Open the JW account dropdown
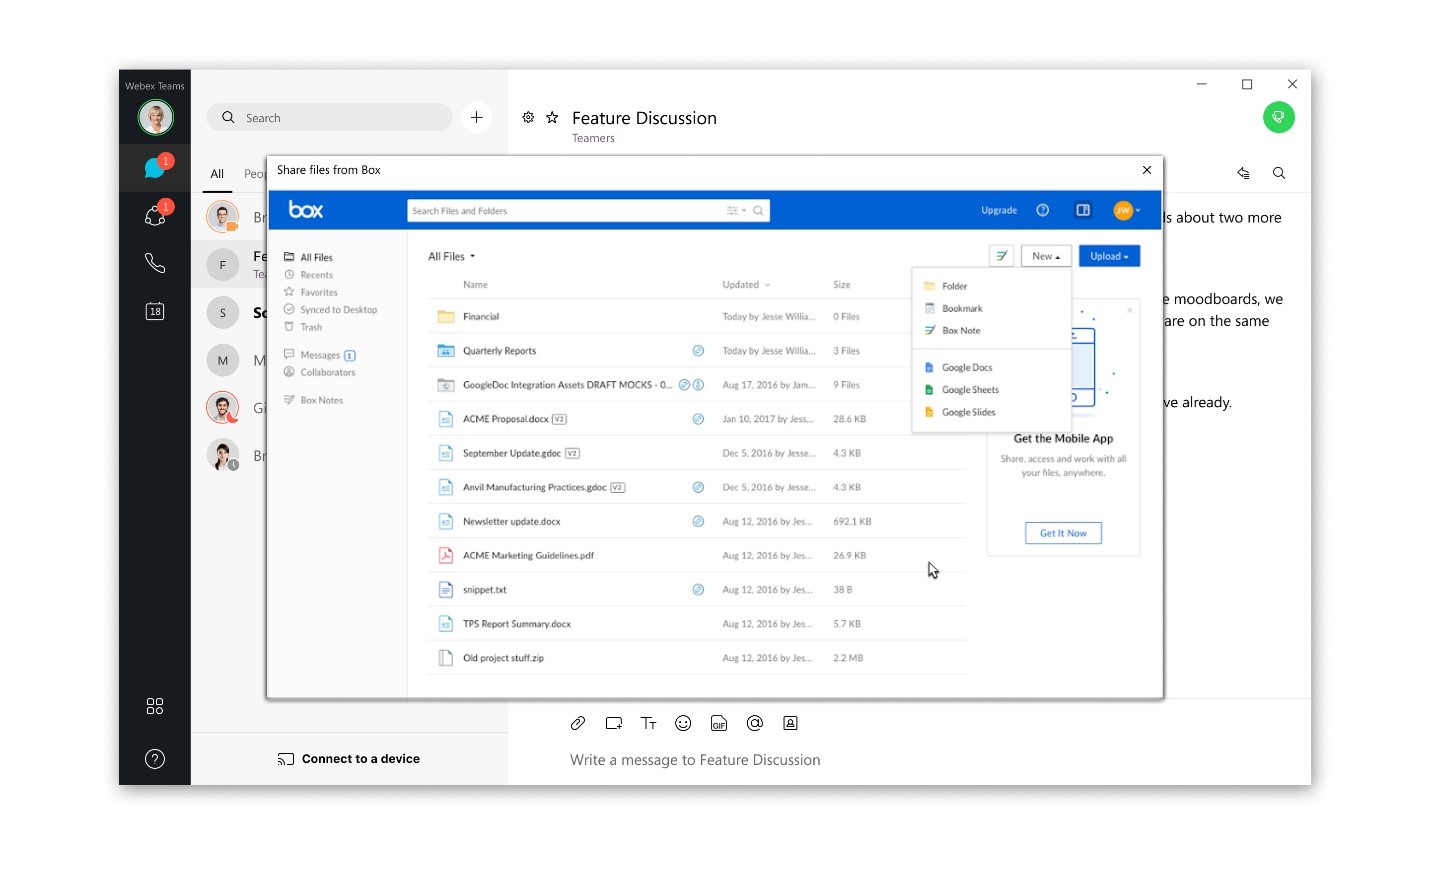 1125,210
